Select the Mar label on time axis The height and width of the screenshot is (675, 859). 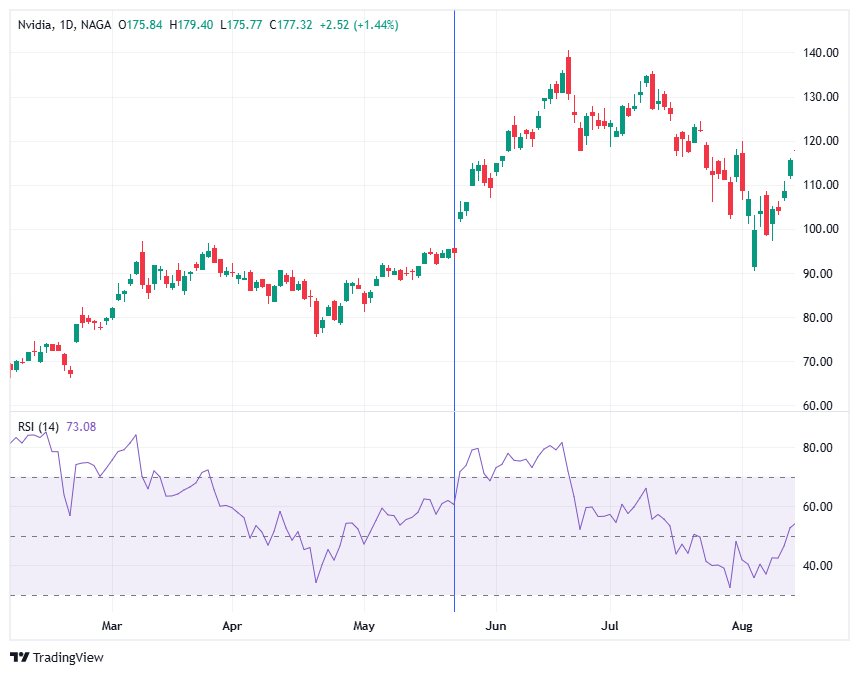tap(112, 625)
